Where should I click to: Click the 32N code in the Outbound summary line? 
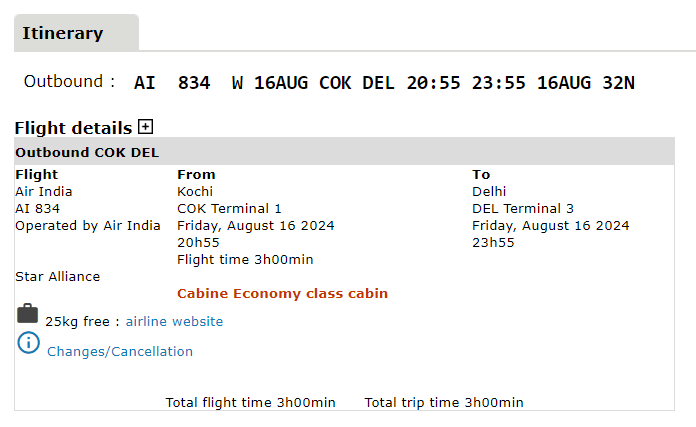pyautogui.click(x=618, y=83)
